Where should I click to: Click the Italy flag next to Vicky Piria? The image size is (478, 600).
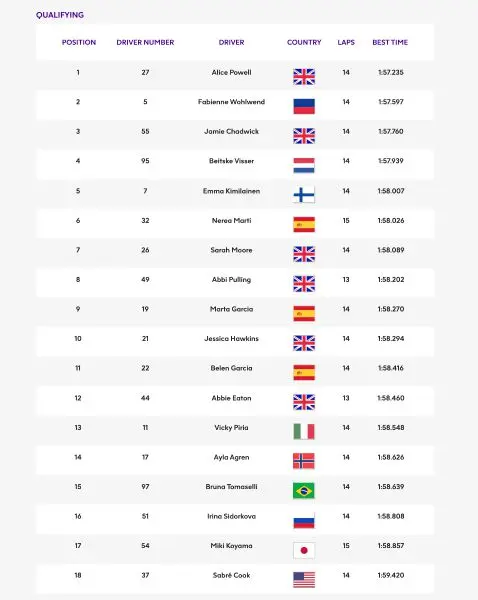tap(304, 432)
